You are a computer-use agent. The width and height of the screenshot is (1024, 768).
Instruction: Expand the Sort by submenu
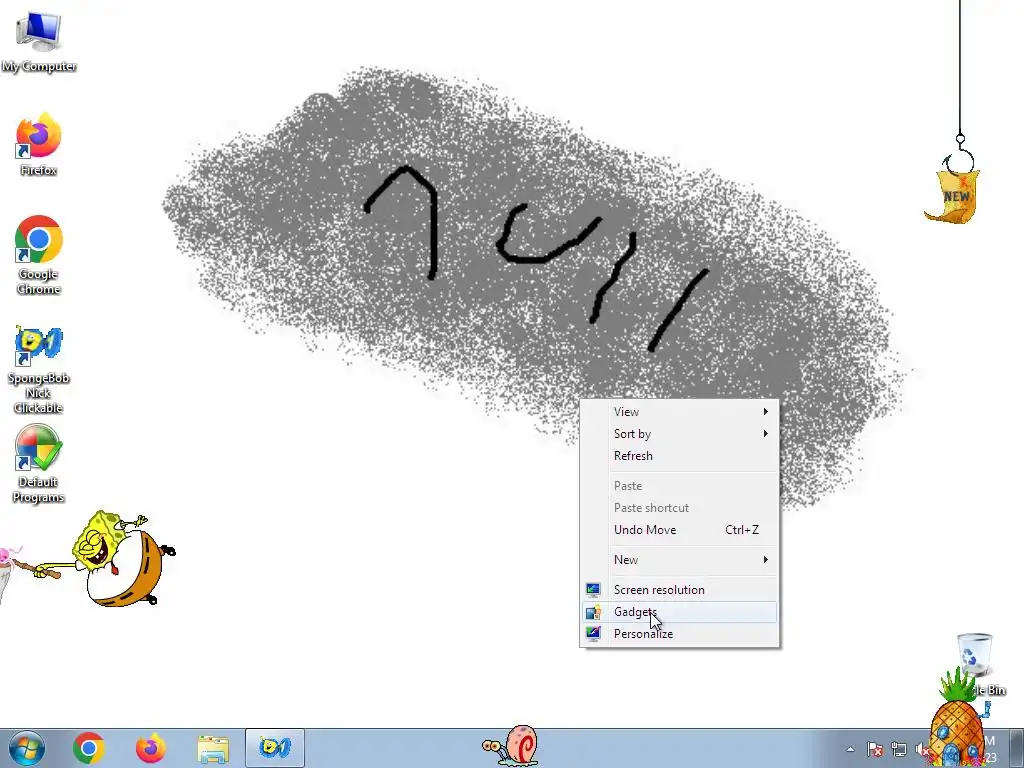pos(679,434)
